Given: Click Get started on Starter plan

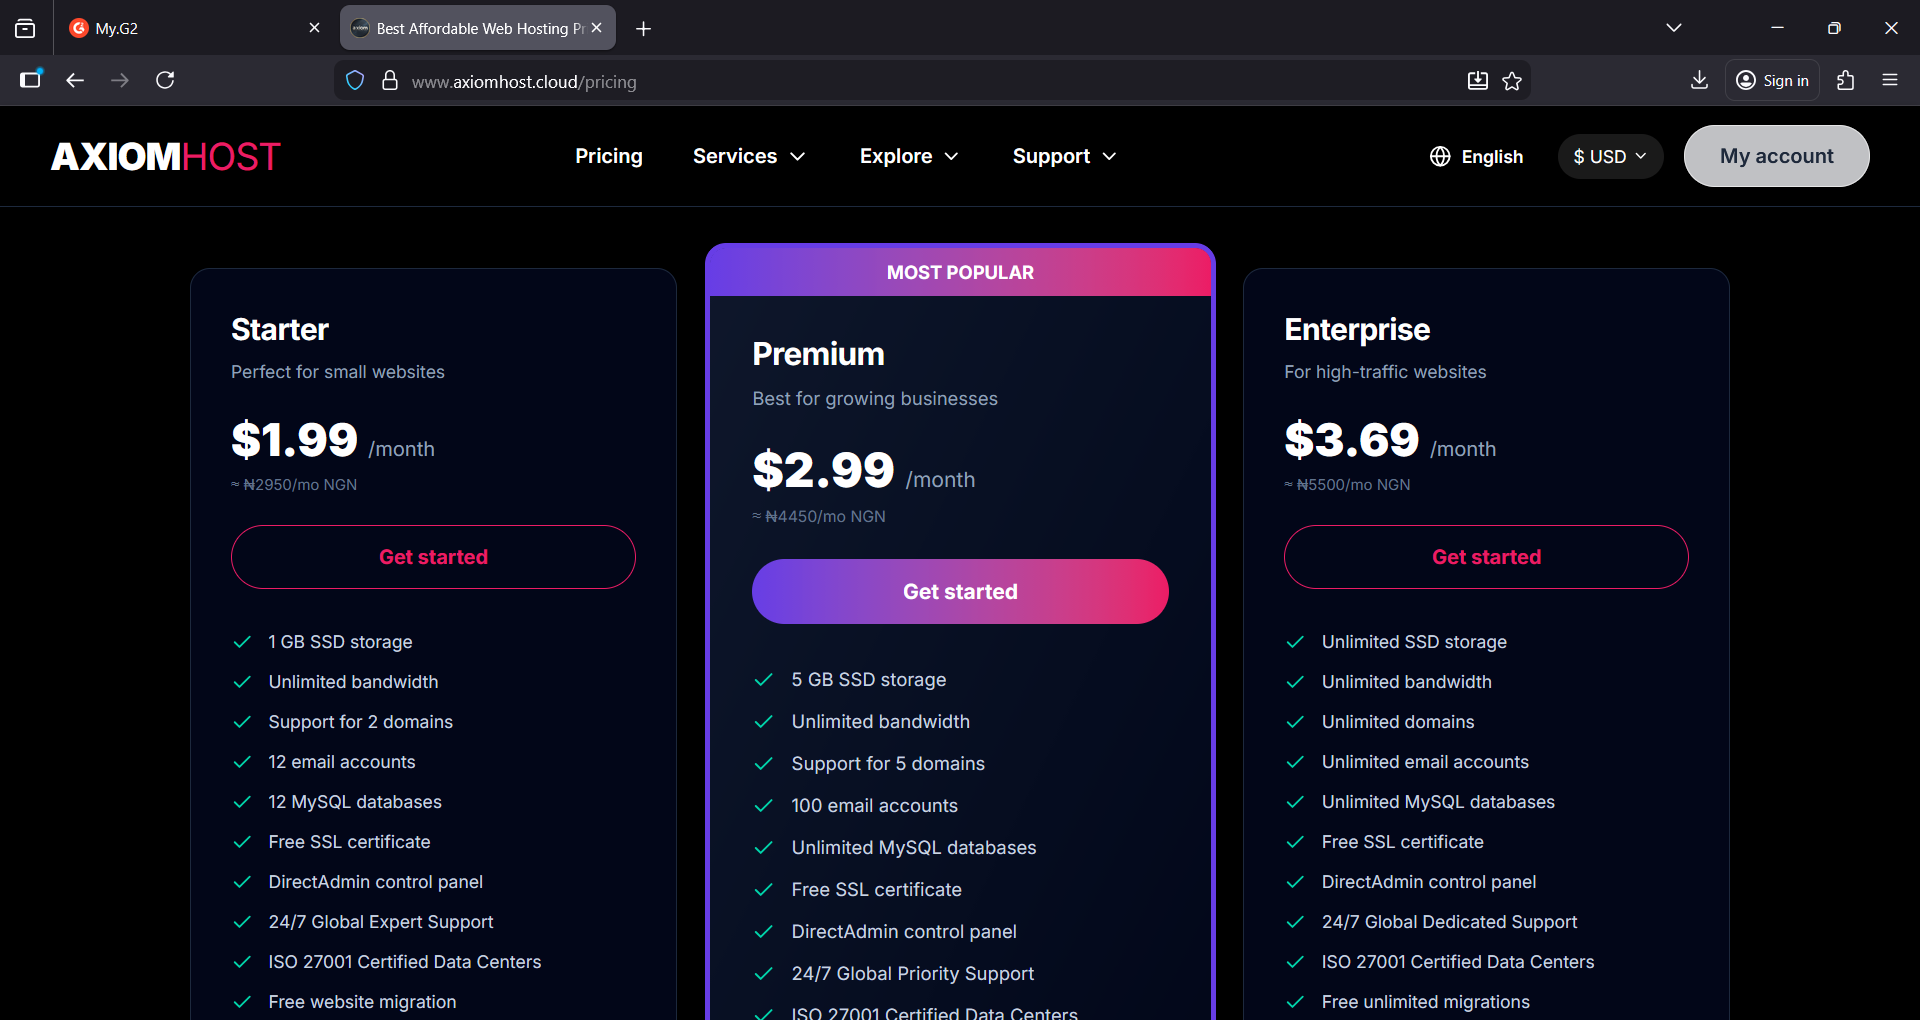Looking at the screenshot, I should tap(433, 557).
